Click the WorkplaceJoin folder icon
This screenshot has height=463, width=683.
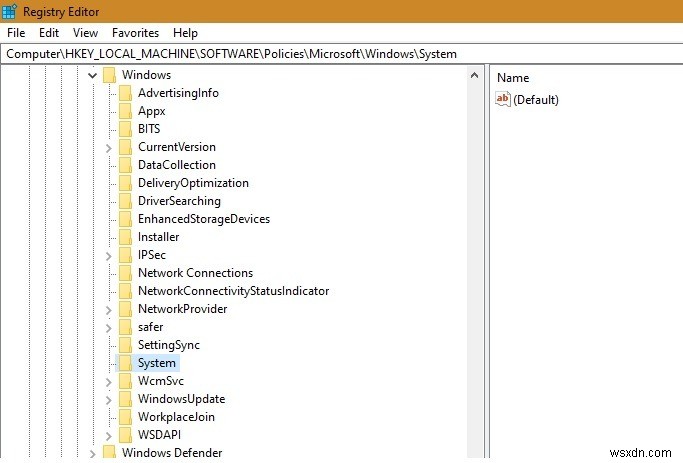[x=125, y=417]
